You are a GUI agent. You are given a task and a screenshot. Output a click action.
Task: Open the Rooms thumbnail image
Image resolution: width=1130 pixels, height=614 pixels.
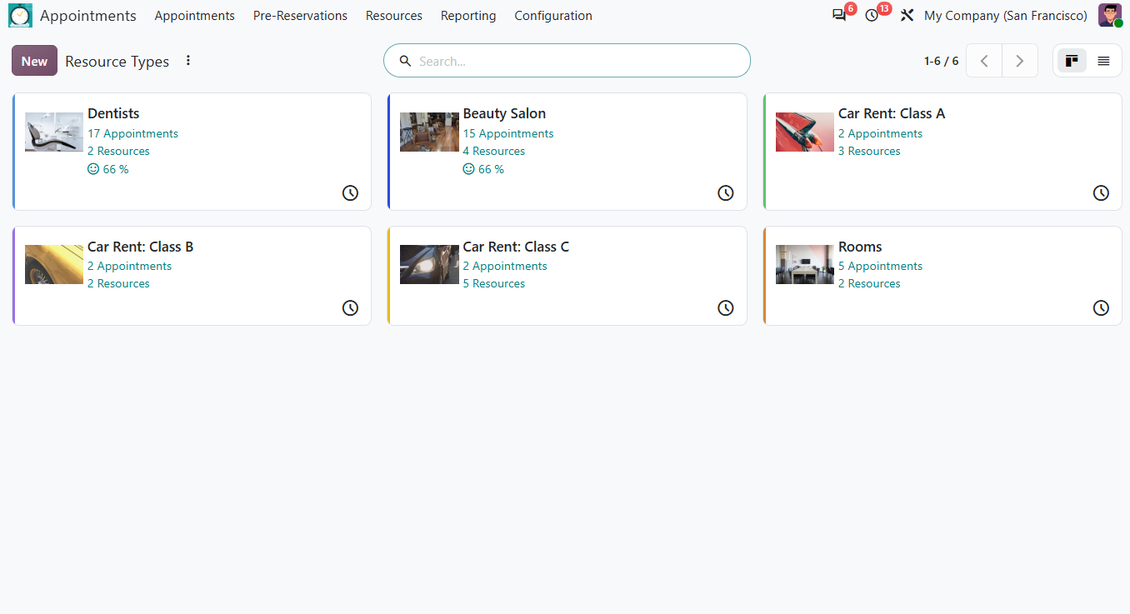pos(805,264)
